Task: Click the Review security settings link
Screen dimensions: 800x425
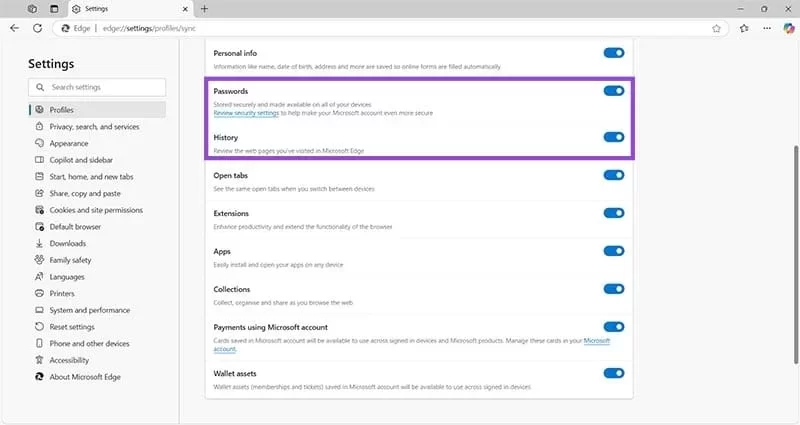Action: click(x=246, y=113)
